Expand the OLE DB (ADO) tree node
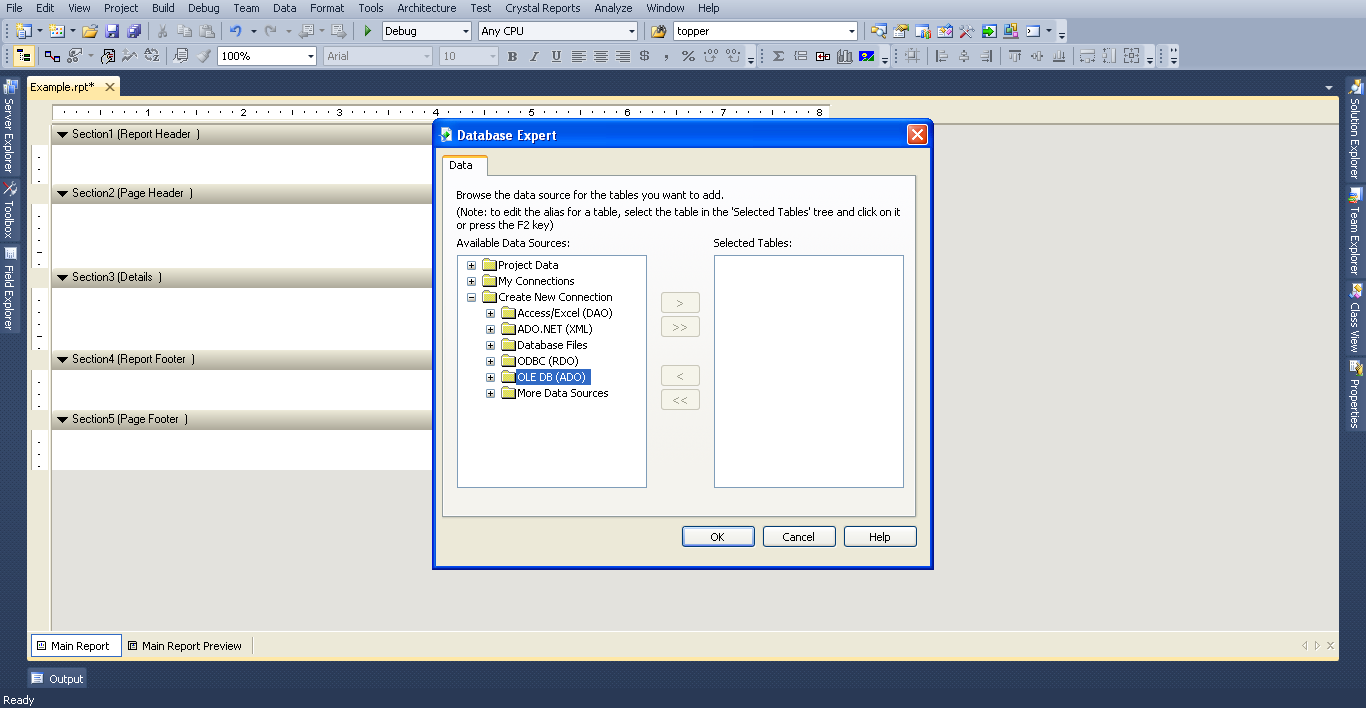 coord(490,377)
